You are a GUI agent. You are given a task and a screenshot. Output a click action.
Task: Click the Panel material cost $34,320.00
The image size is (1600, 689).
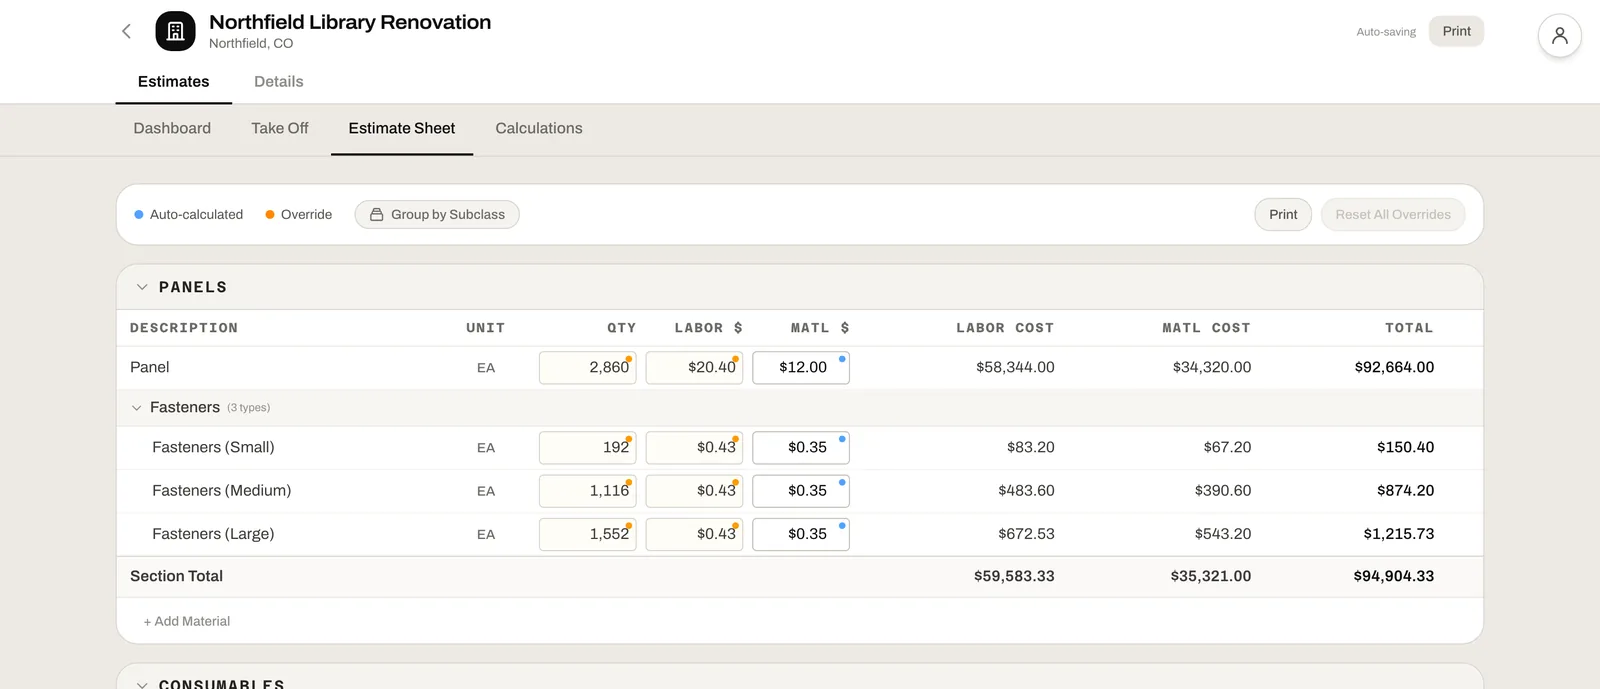(x=1212, y=368)
